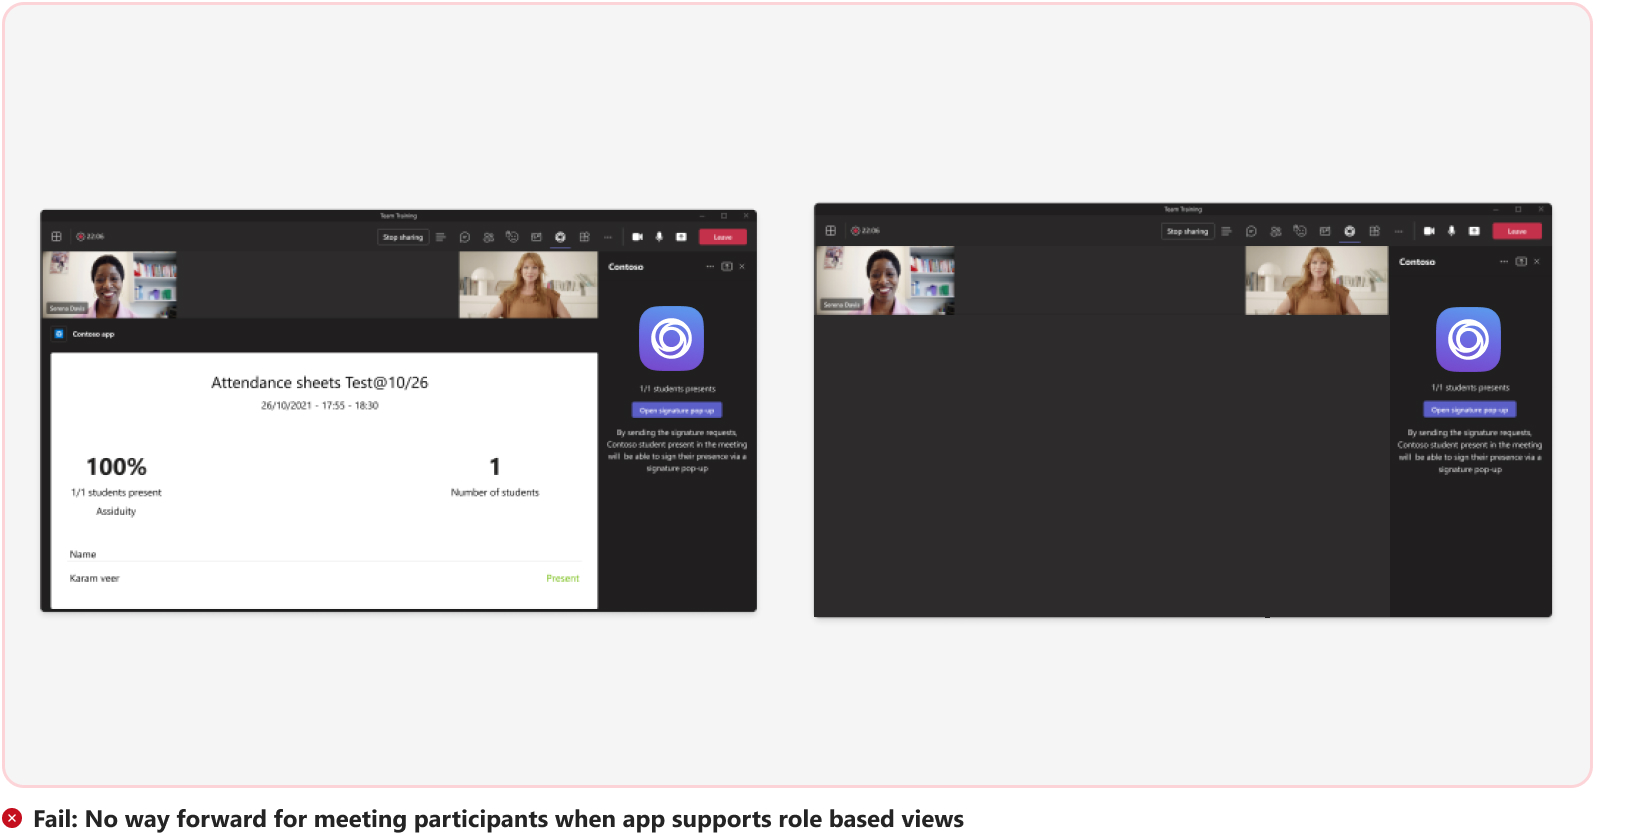1637x833 pixels.
Task: Open Contoso panel options ellipsis, left window
Action: pyautogui.click(x=711, y=267)
